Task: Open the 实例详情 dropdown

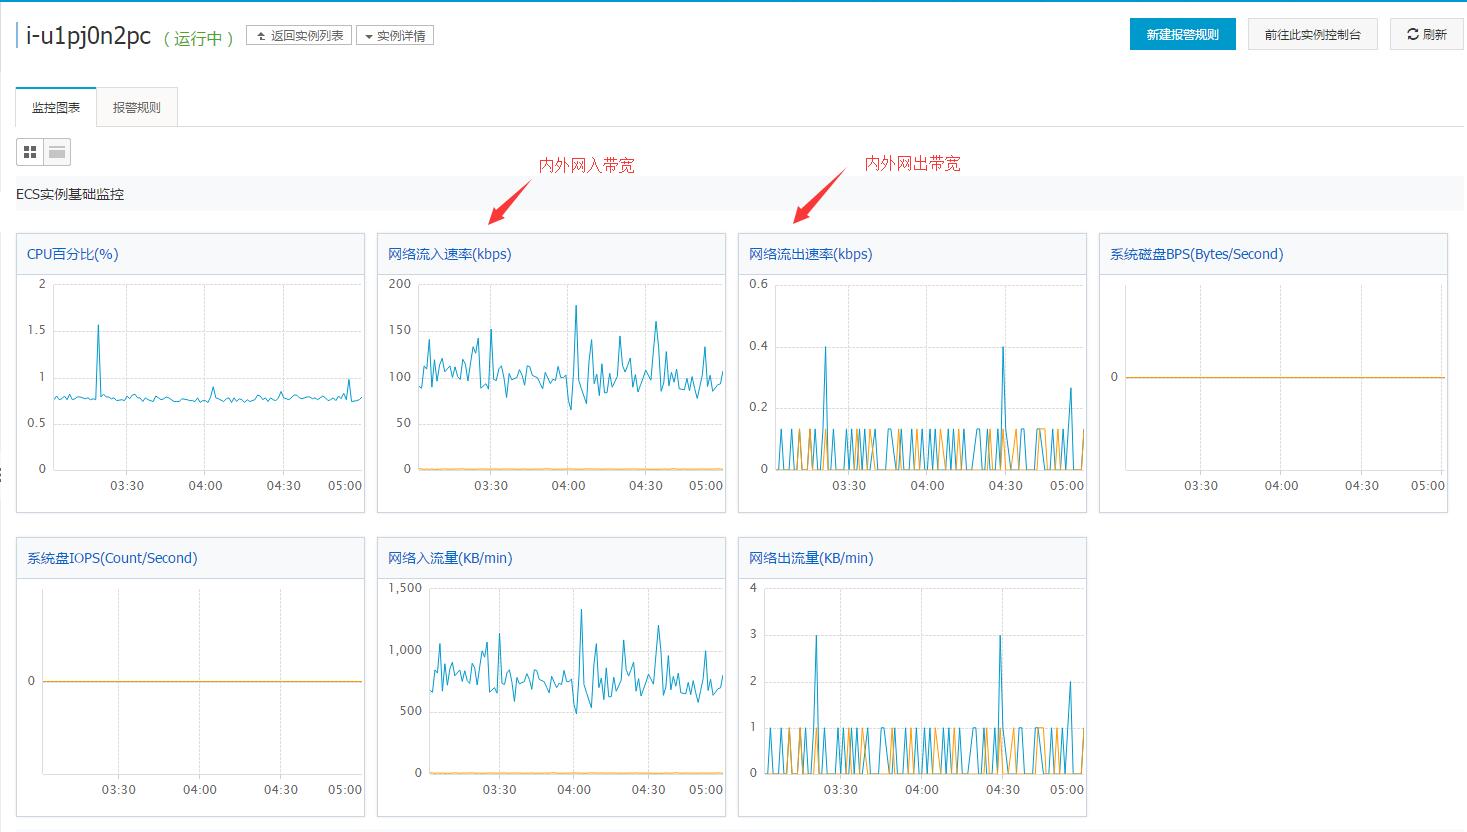Action: pos(395,36)
